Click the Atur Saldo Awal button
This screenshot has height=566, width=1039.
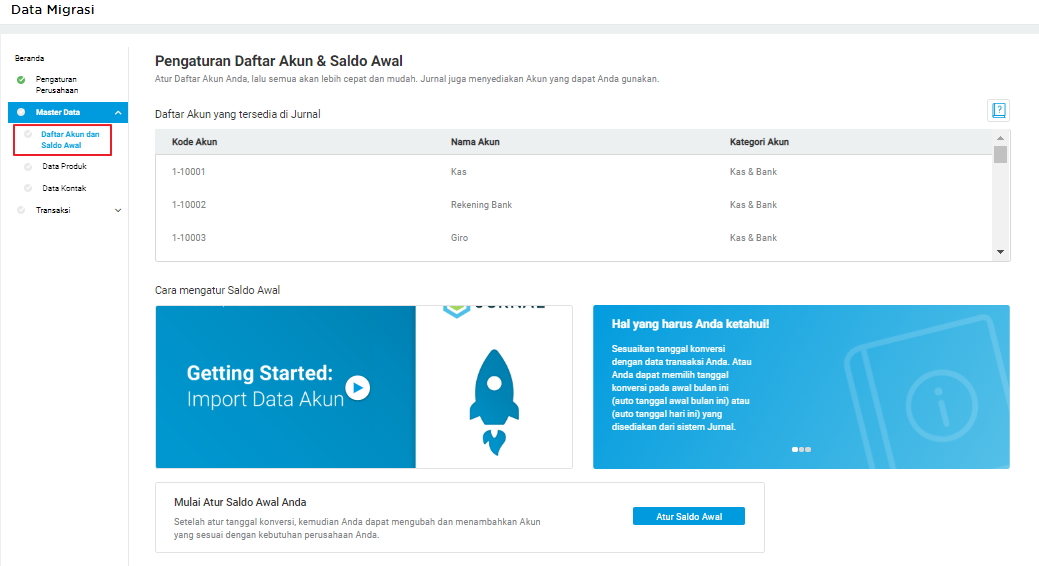688,516
